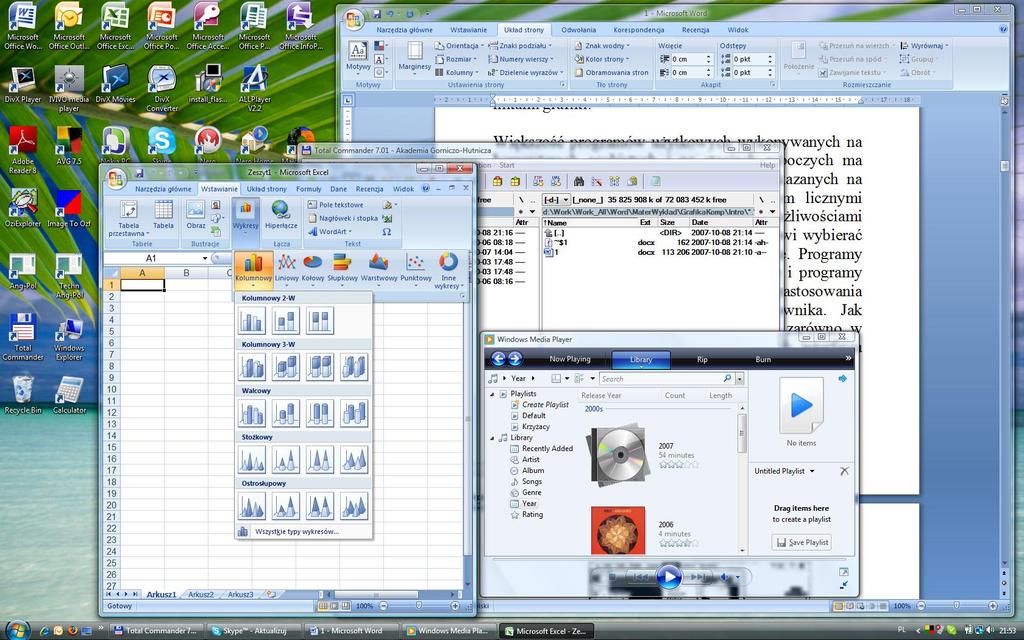Go forward in Windows Media Player
The width and height of the screenshot is (1024, 640).
(x=515, y=359)
